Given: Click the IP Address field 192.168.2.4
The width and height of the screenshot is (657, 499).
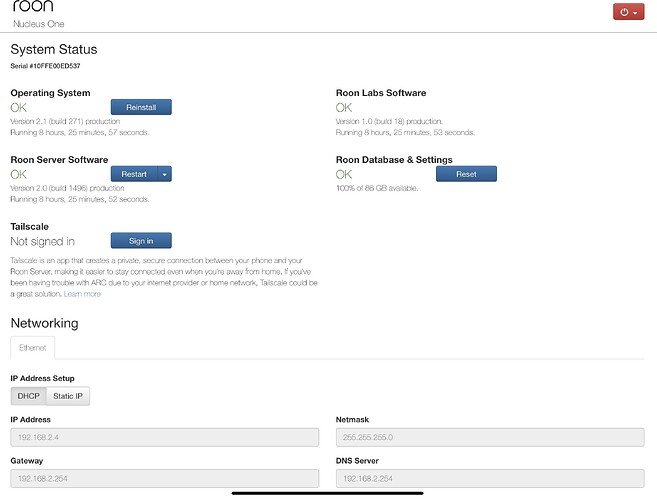Looking at the screenshot, I should 165,437.
